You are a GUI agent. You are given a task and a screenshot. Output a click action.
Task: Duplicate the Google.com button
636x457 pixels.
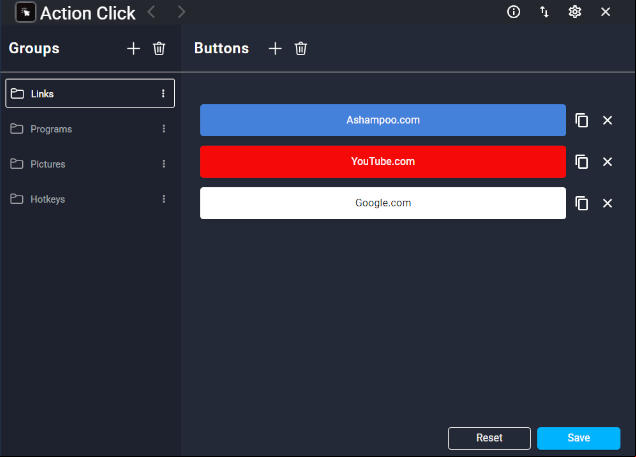(x=582, y=203)
